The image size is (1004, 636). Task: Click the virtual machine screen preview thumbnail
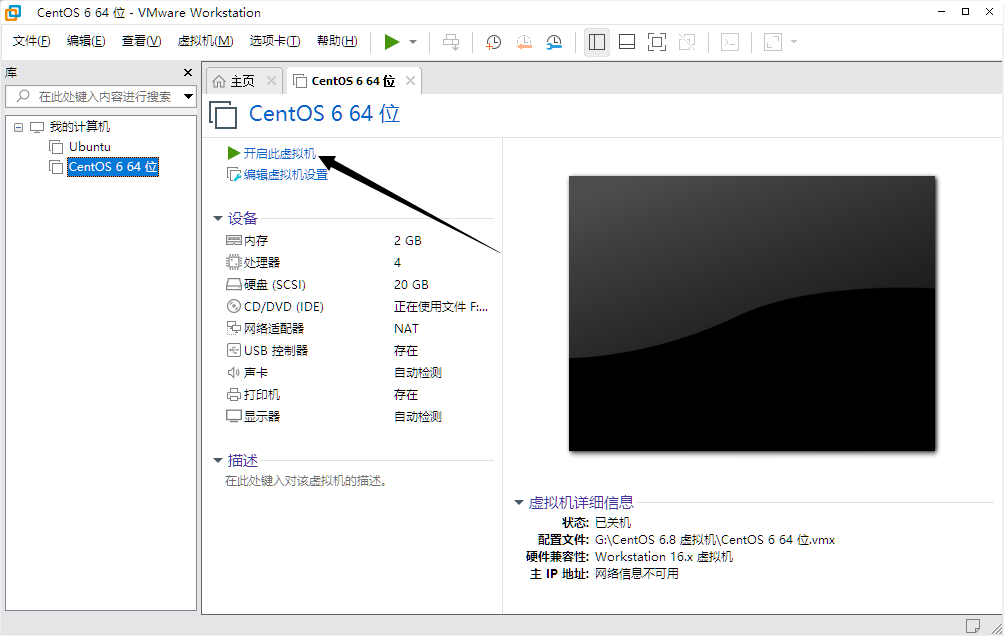point(752,313)
